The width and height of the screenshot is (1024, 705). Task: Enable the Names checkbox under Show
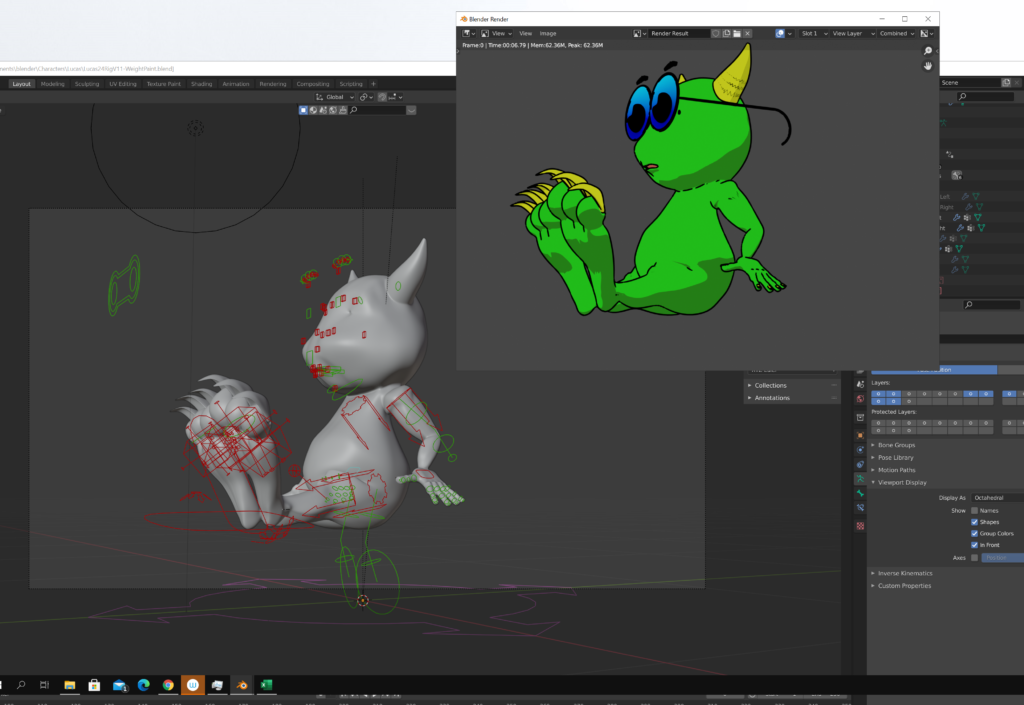click(x=975, y=510)
